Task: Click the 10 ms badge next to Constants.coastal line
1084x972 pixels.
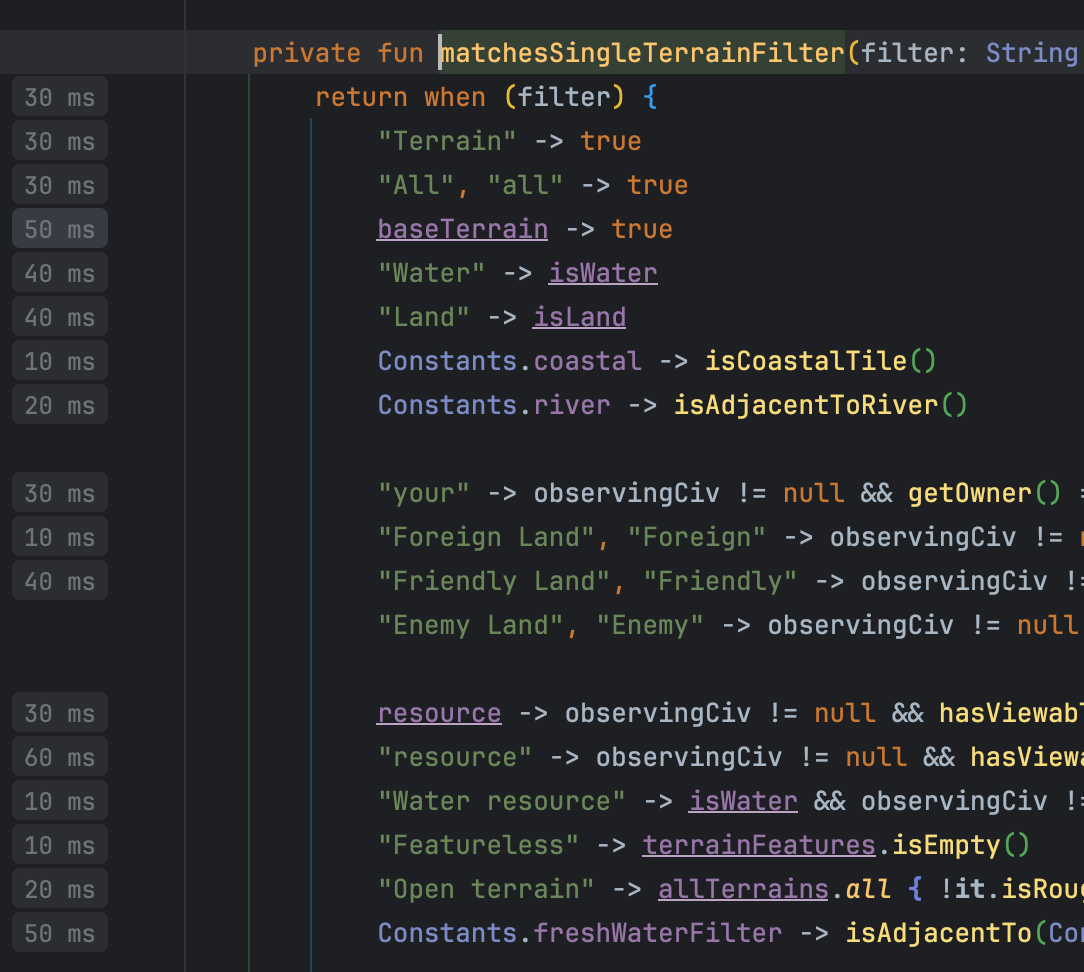Action: (59, 360)
